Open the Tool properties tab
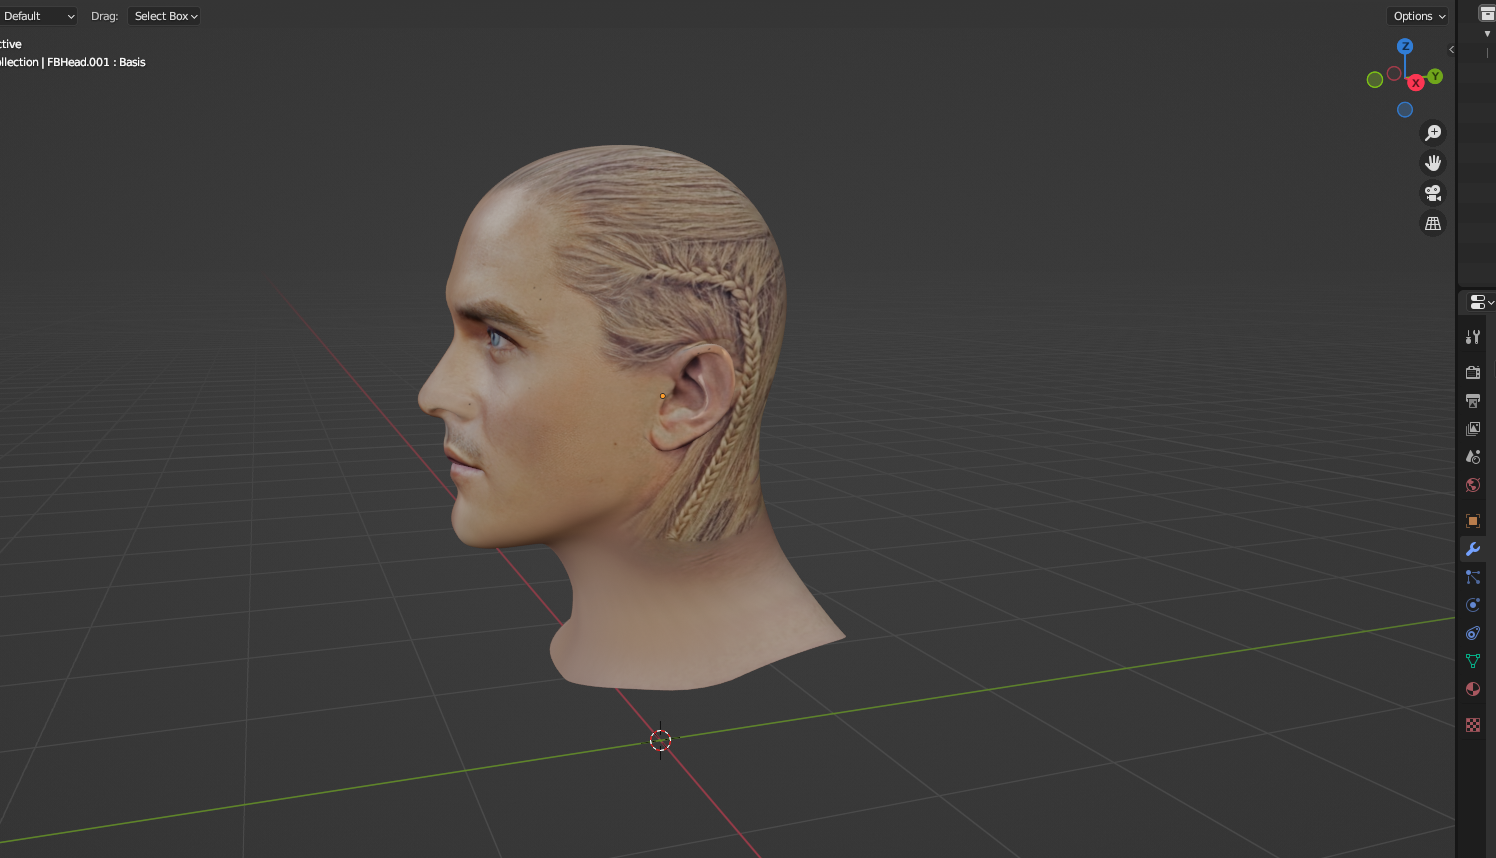1496x858 pixels. [x=1473, y=337]
